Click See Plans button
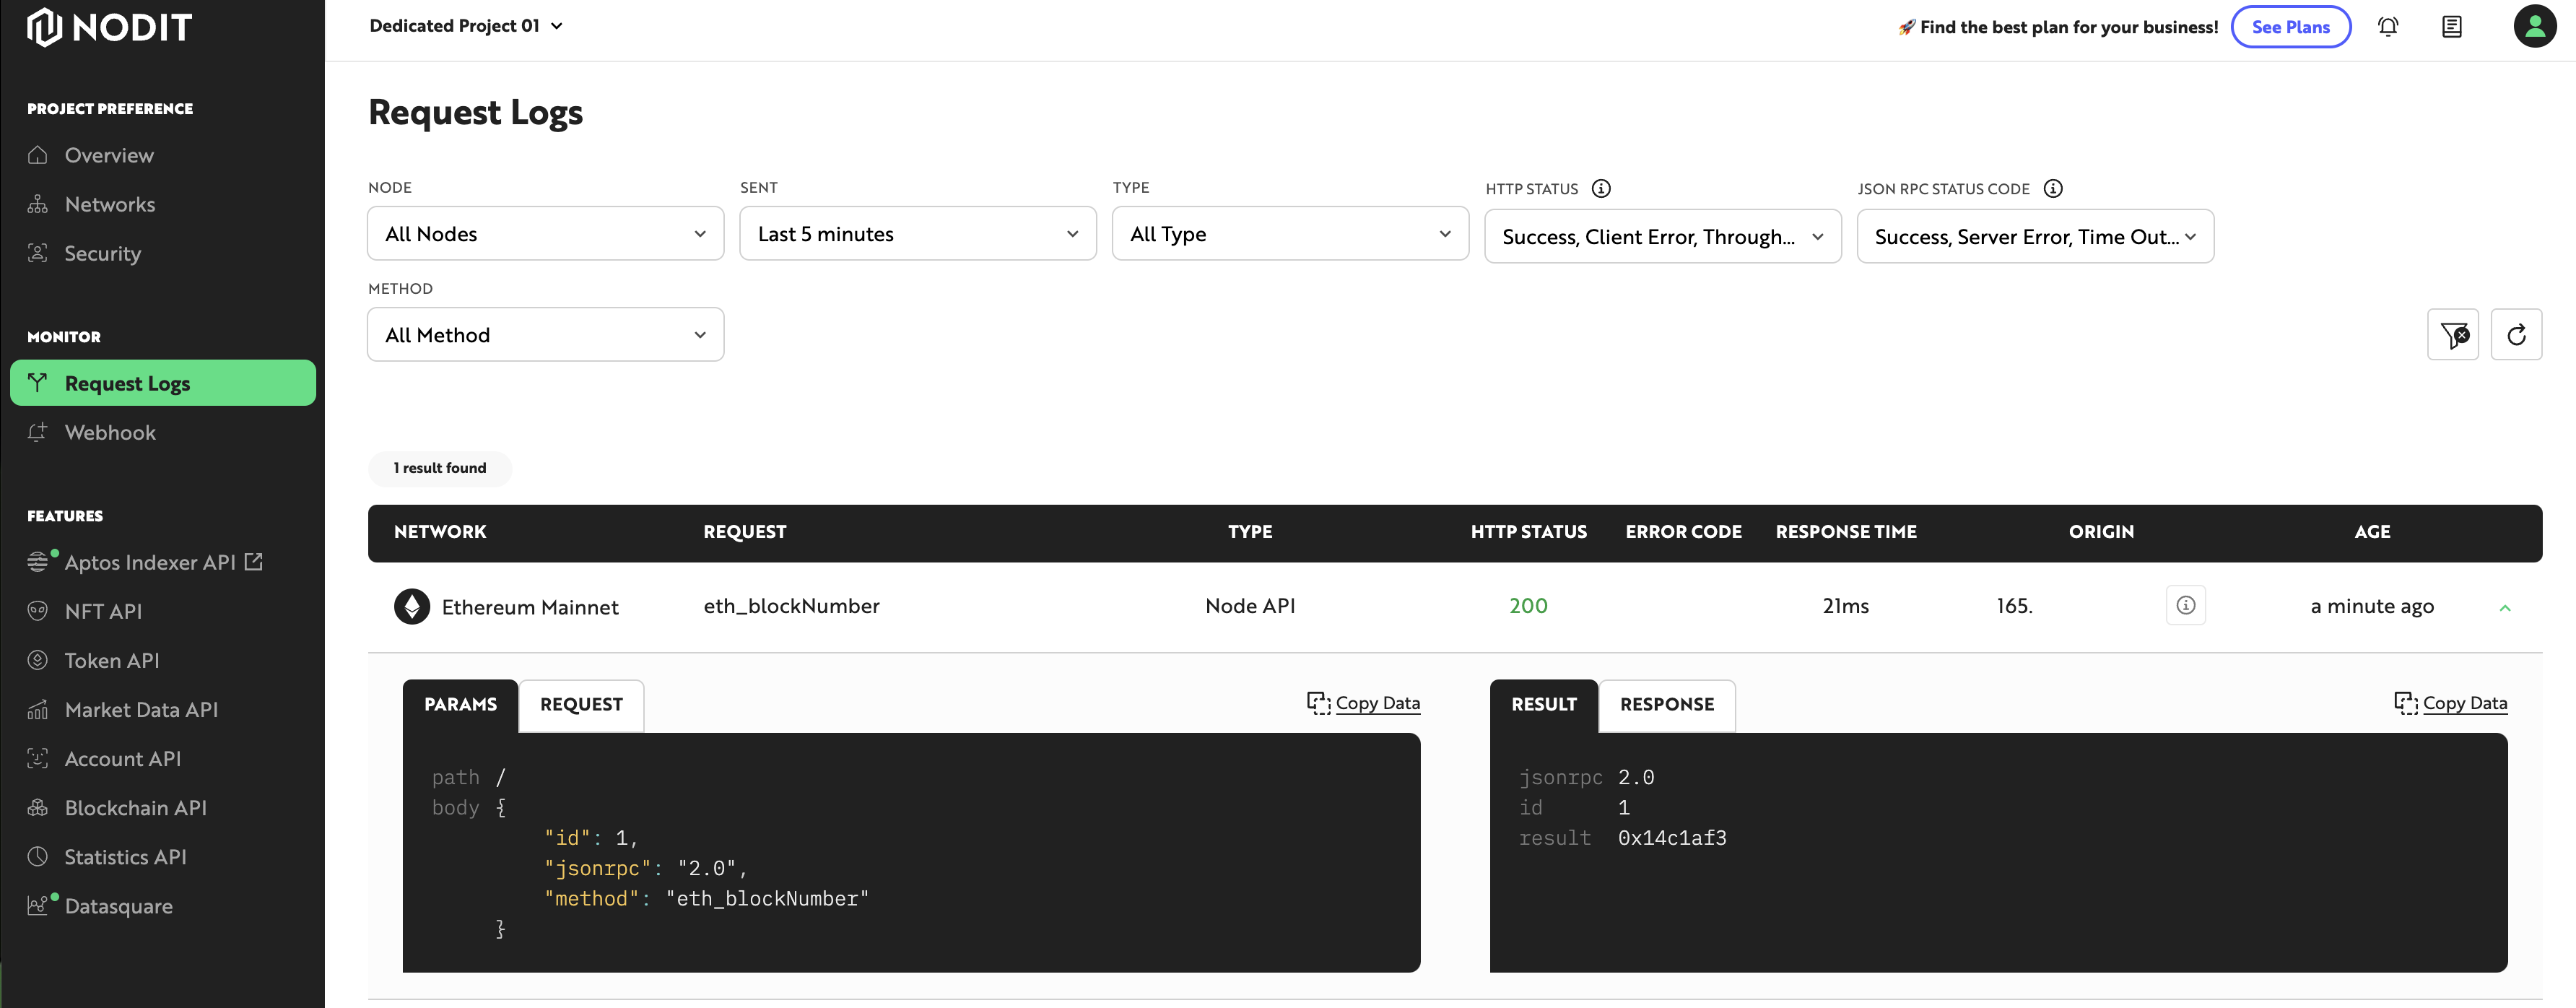This screenshot has width=2576, height=1008. point(2291,26)
